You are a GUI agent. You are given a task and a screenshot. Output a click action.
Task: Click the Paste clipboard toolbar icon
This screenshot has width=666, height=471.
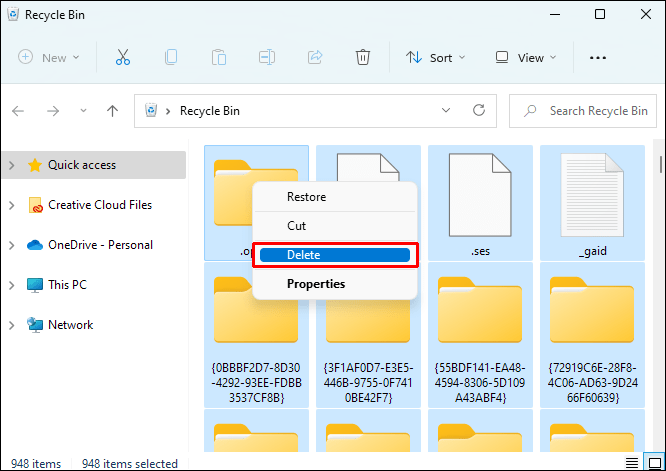pyautogui.click(x=219, y=57)
